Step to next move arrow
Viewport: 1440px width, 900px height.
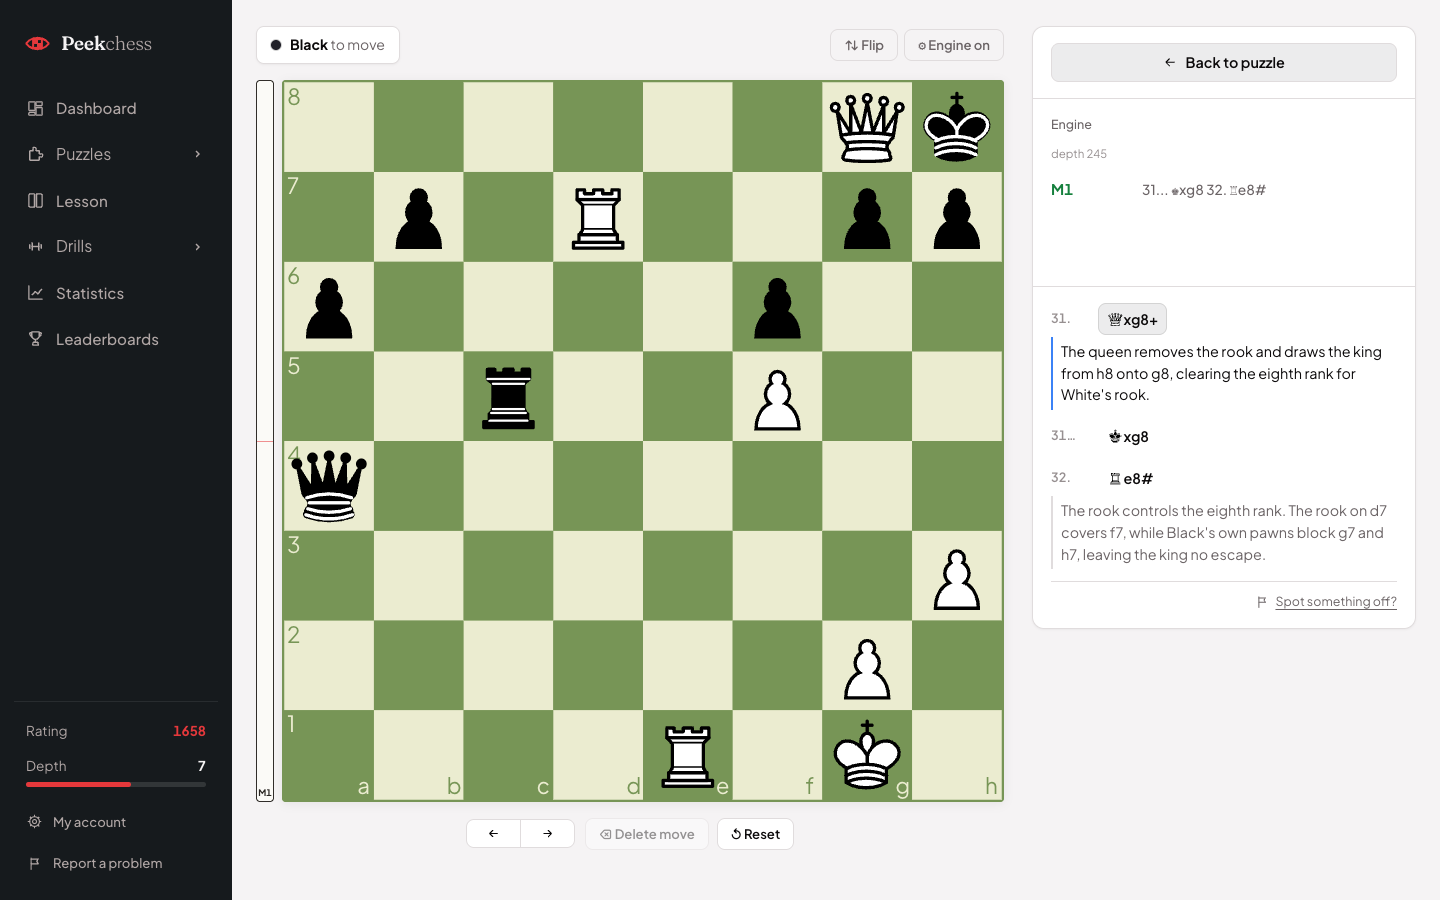pos(547,833)
